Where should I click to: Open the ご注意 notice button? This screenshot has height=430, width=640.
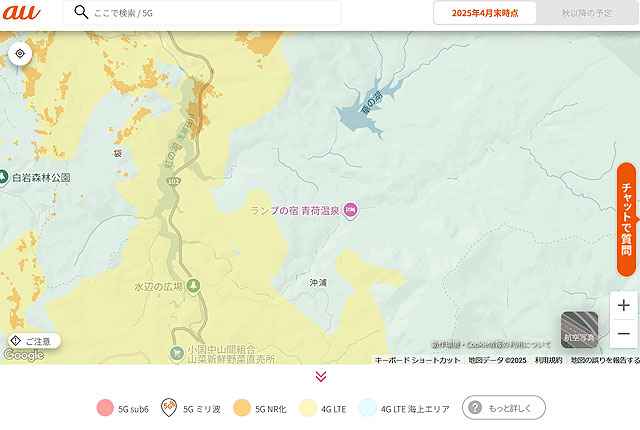click(34, 341)
